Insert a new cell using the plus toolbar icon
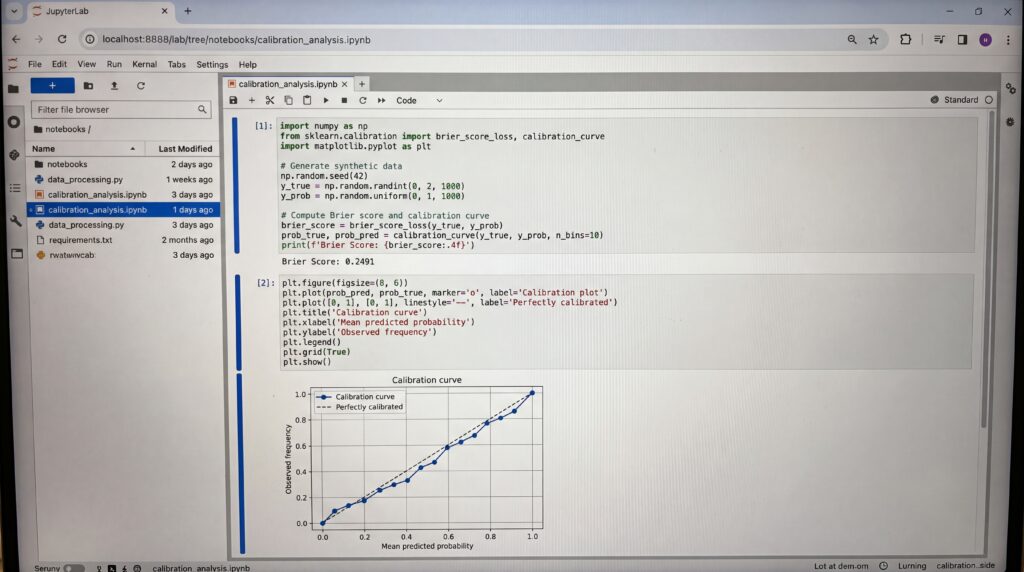 pos(251,101)
